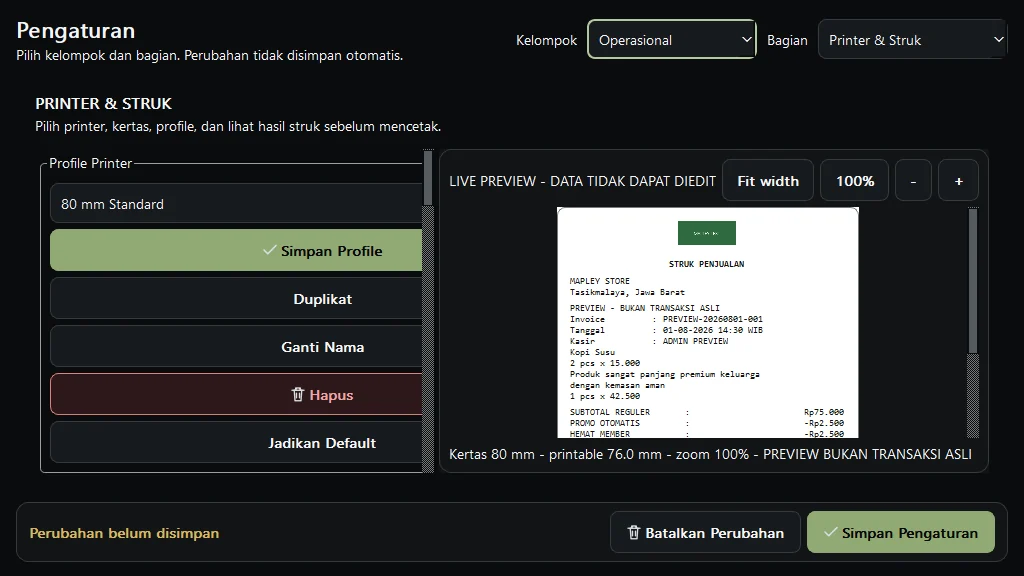Image resolution: width=1024 pixels, height=576 pixels.
Task: Click the Simpan Pengaturan button
Action: pyautogui.click(x=901, y=533)
